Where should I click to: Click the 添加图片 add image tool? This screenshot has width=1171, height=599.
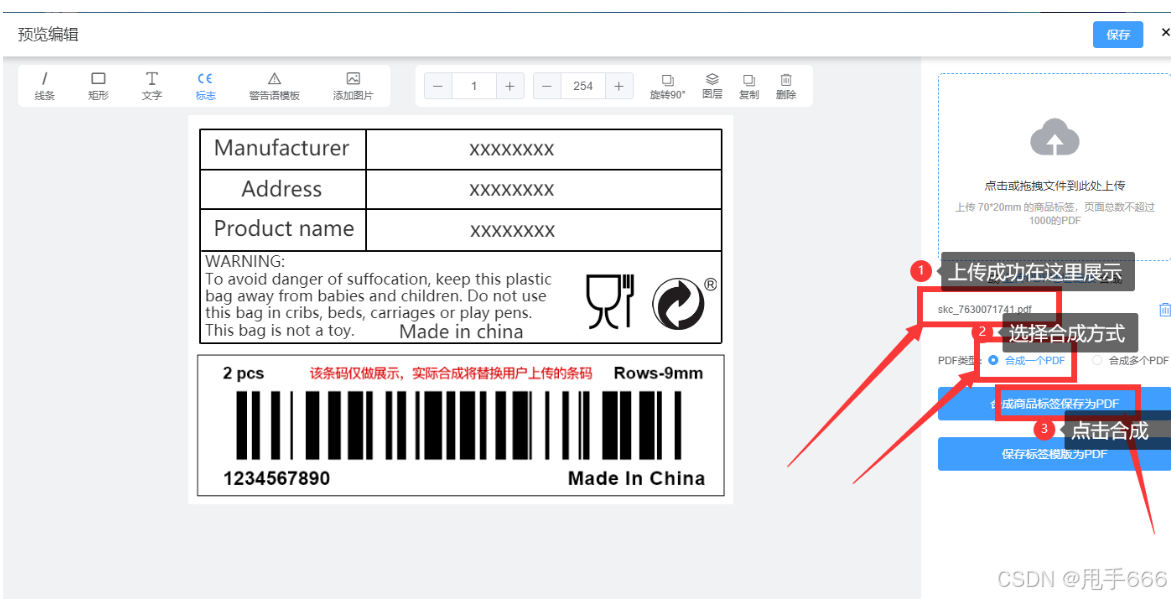tap(353, 86)
